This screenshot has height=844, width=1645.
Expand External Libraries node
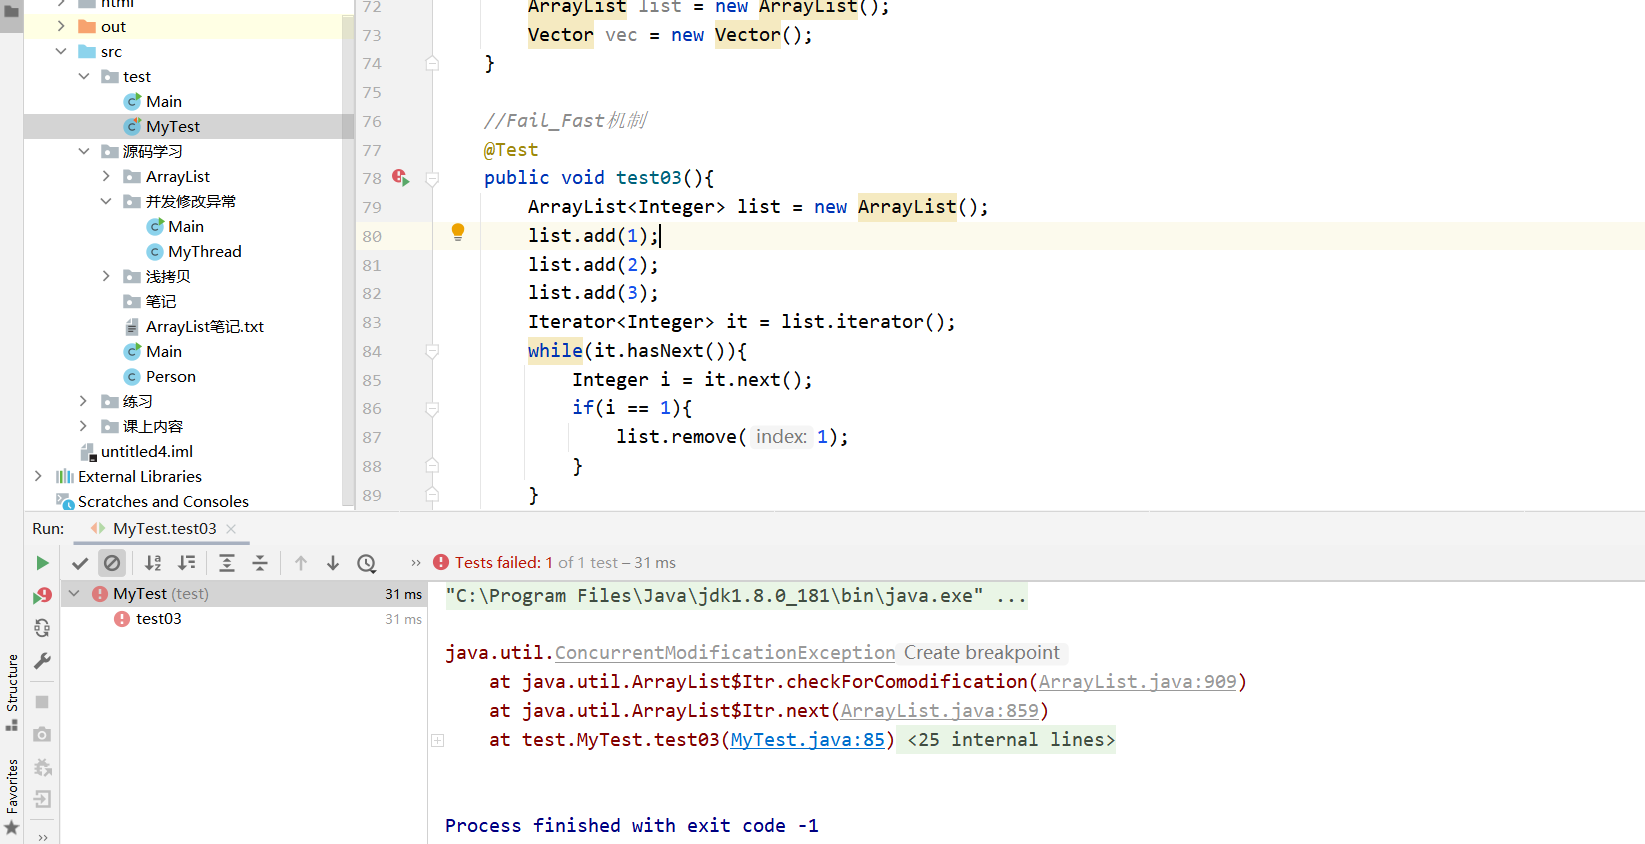click(x=38, y=476)
